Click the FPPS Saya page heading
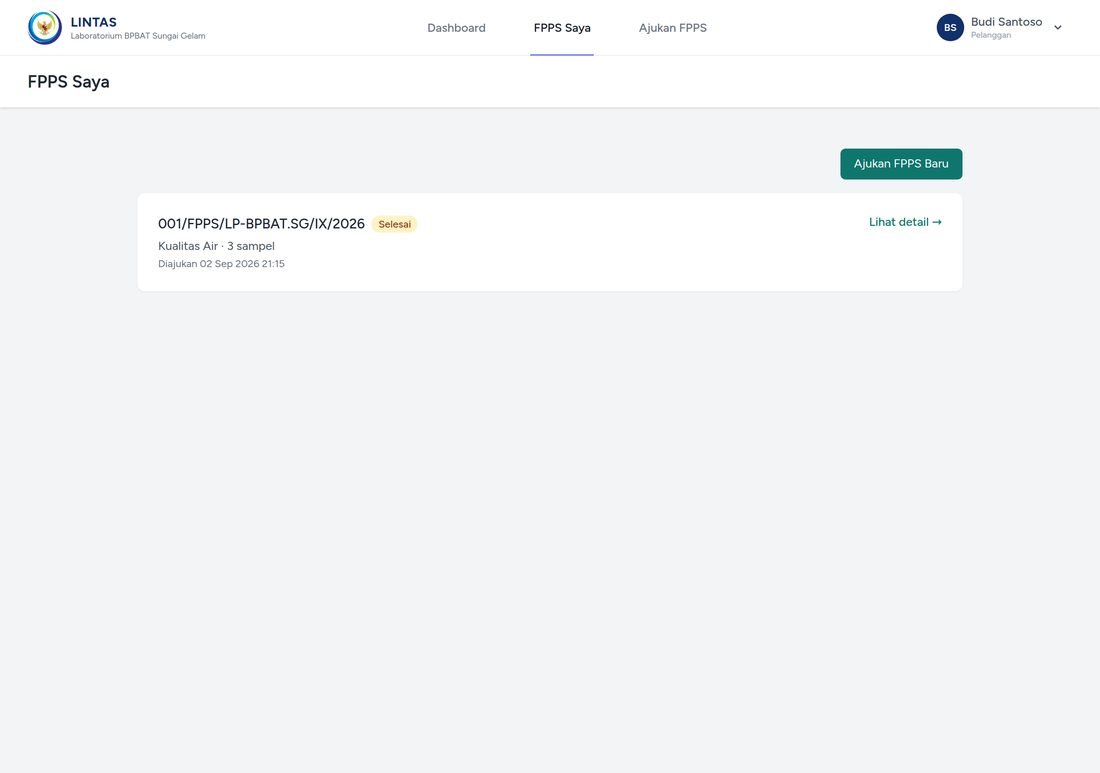The height and width of the screenshot is (773, 1100). [x=68, y=82]
